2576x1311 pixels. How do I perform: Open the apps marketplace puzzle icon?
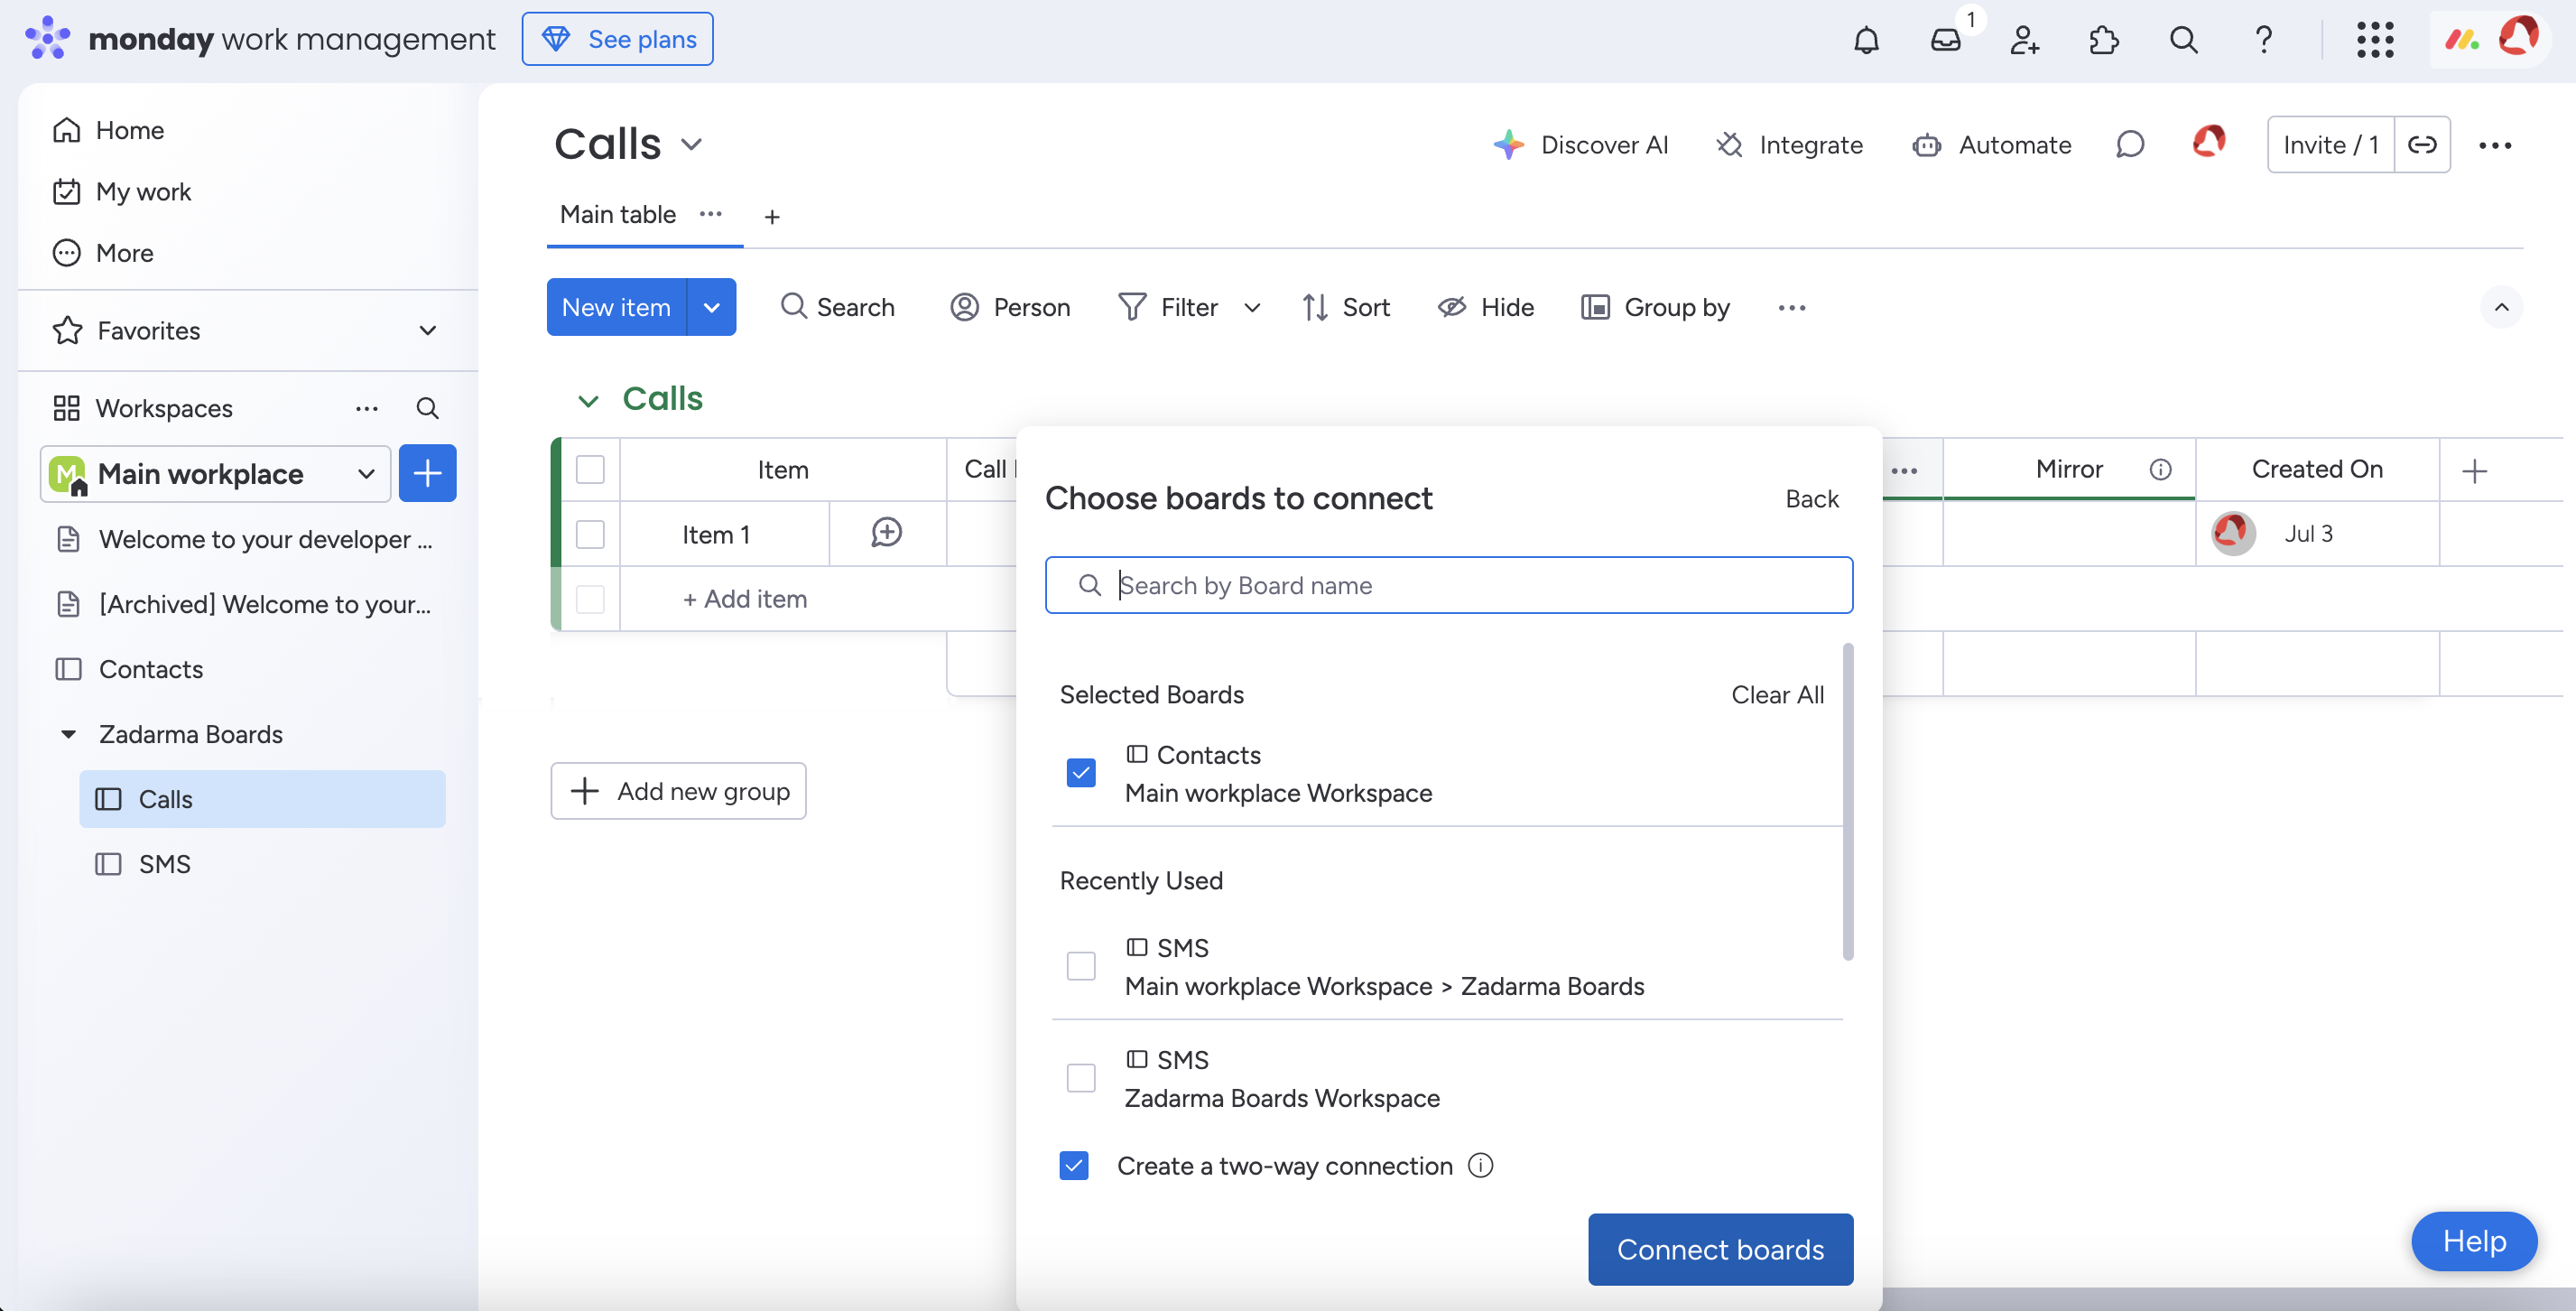click(2104, 40)
